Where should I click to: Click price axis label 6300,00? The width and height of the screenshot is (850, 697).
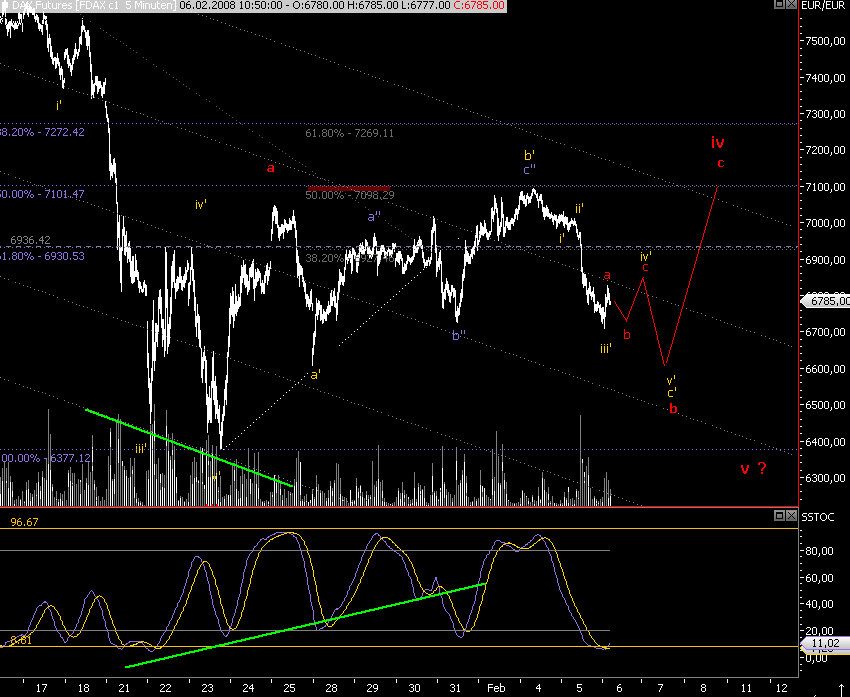(x=826, y=478)
